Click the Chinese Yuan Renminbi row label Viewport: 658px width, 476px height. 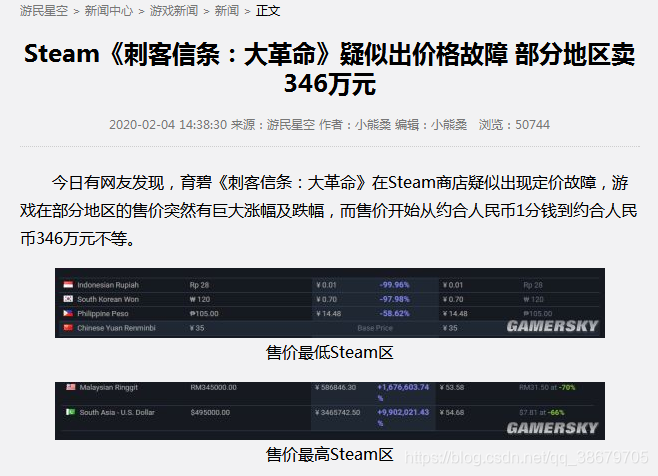pos(116,328)
